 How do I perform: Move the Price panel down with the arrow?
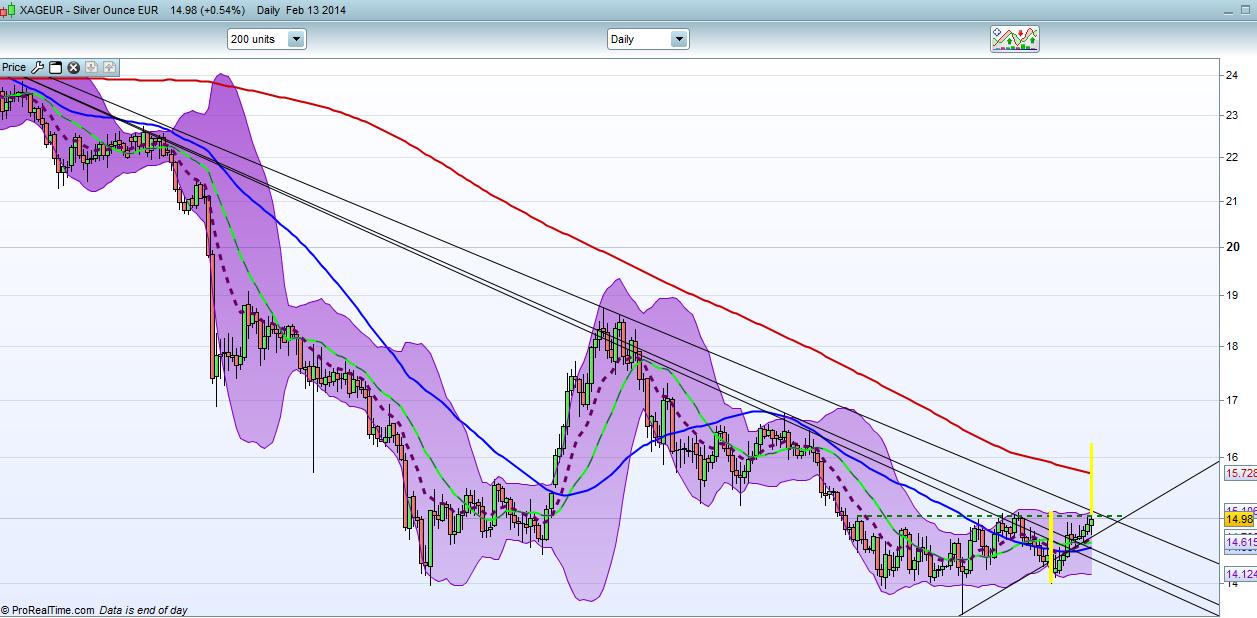point(91,68)
